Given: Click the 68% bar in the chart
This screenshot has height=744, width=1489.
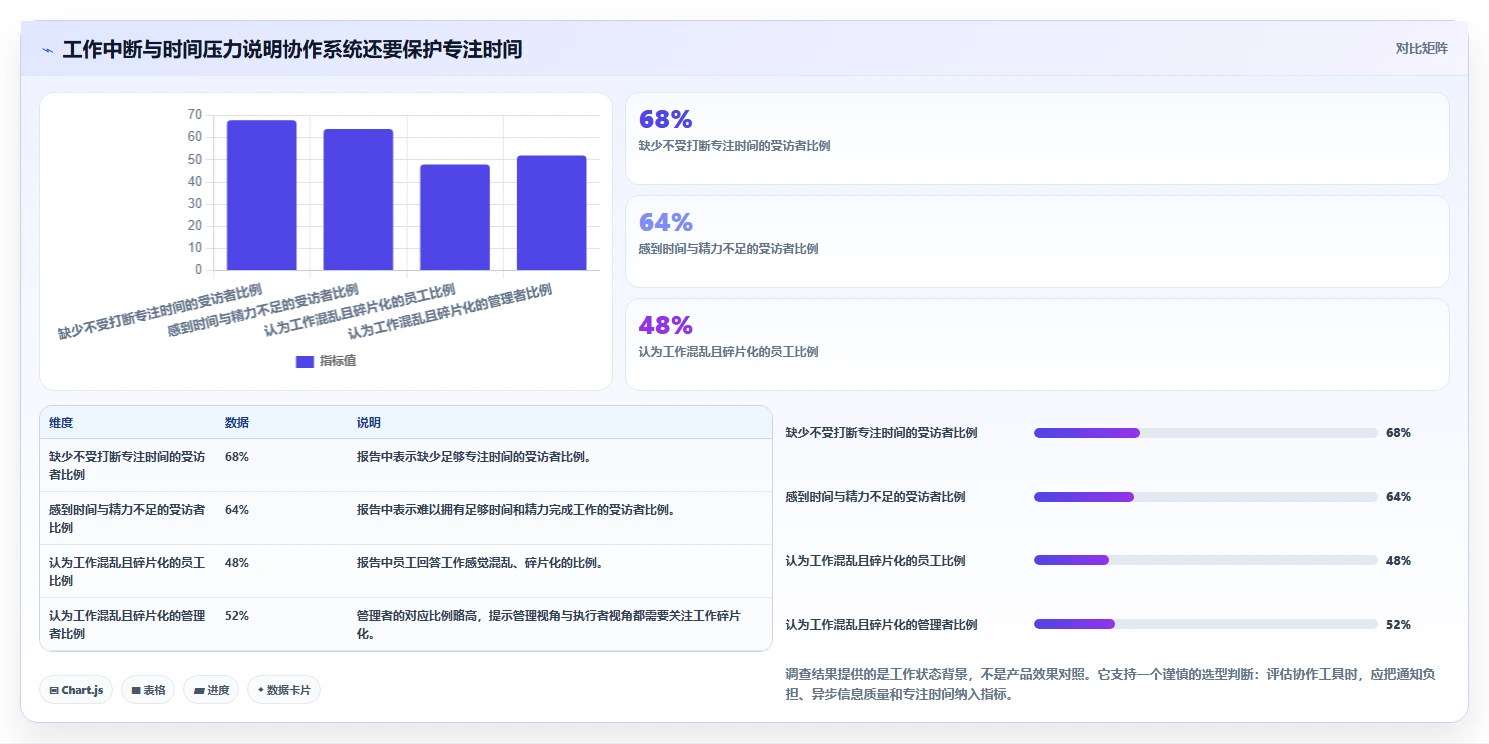Looking at the screenshot, I should coord(262,195).
